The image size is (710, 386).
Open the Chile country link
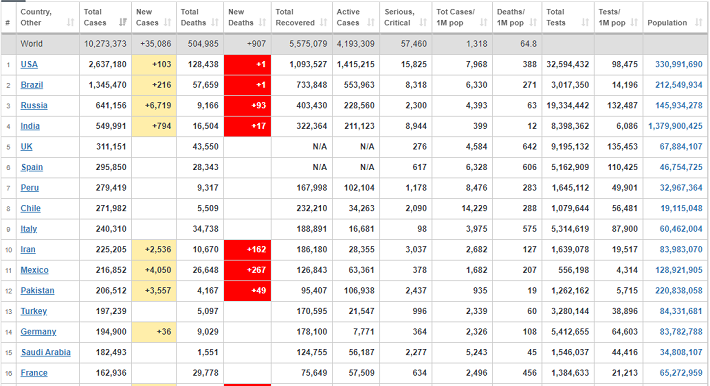(30, 208)
